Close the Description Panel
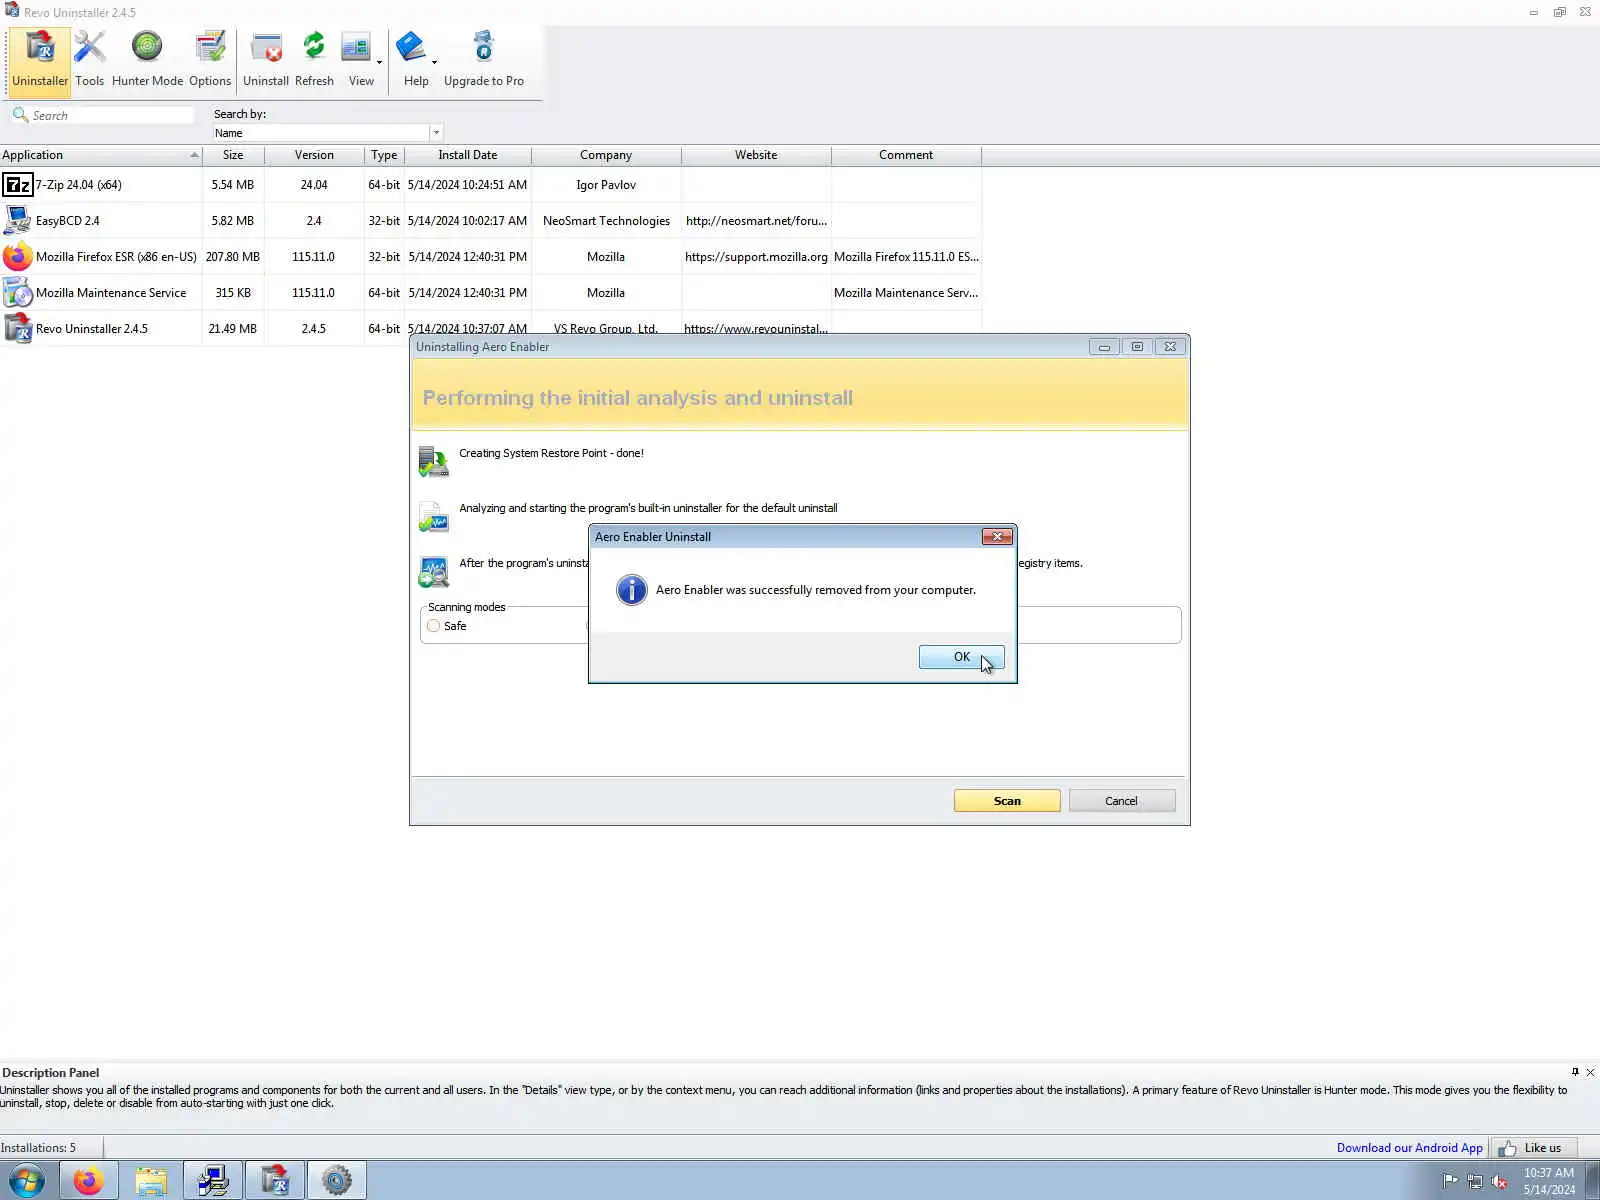1600x1200 pixels. 1590,1072
